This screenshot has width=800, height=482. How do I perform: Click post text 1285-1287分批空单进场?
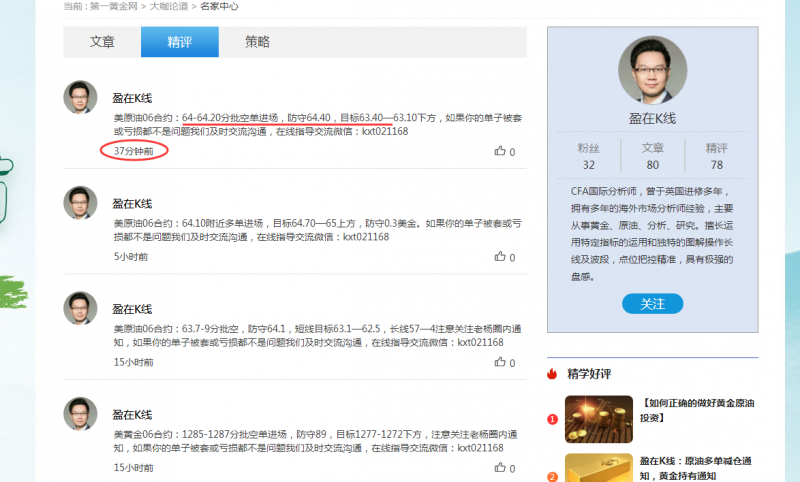pyautogui.click(x=234, y=435)
